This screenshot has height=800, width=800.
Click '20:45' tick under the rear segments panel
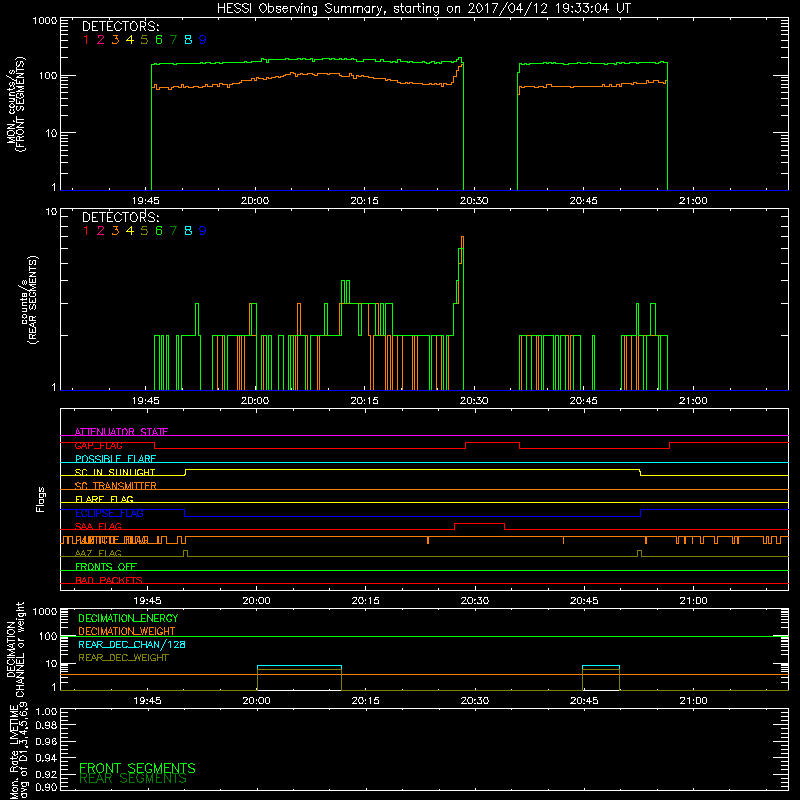point(583,401)
